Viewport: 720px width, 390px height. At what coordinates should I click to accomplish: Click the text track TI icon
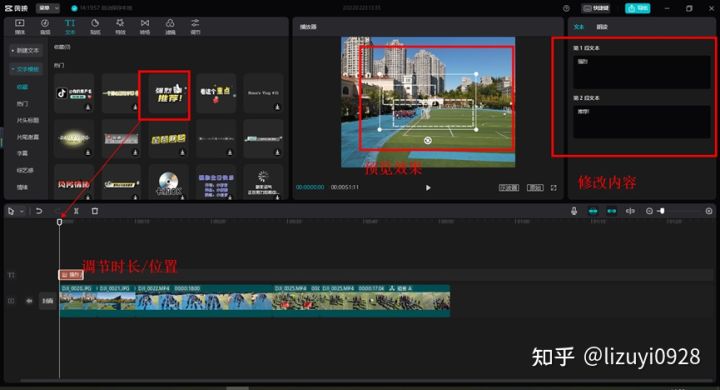[11, 275]
